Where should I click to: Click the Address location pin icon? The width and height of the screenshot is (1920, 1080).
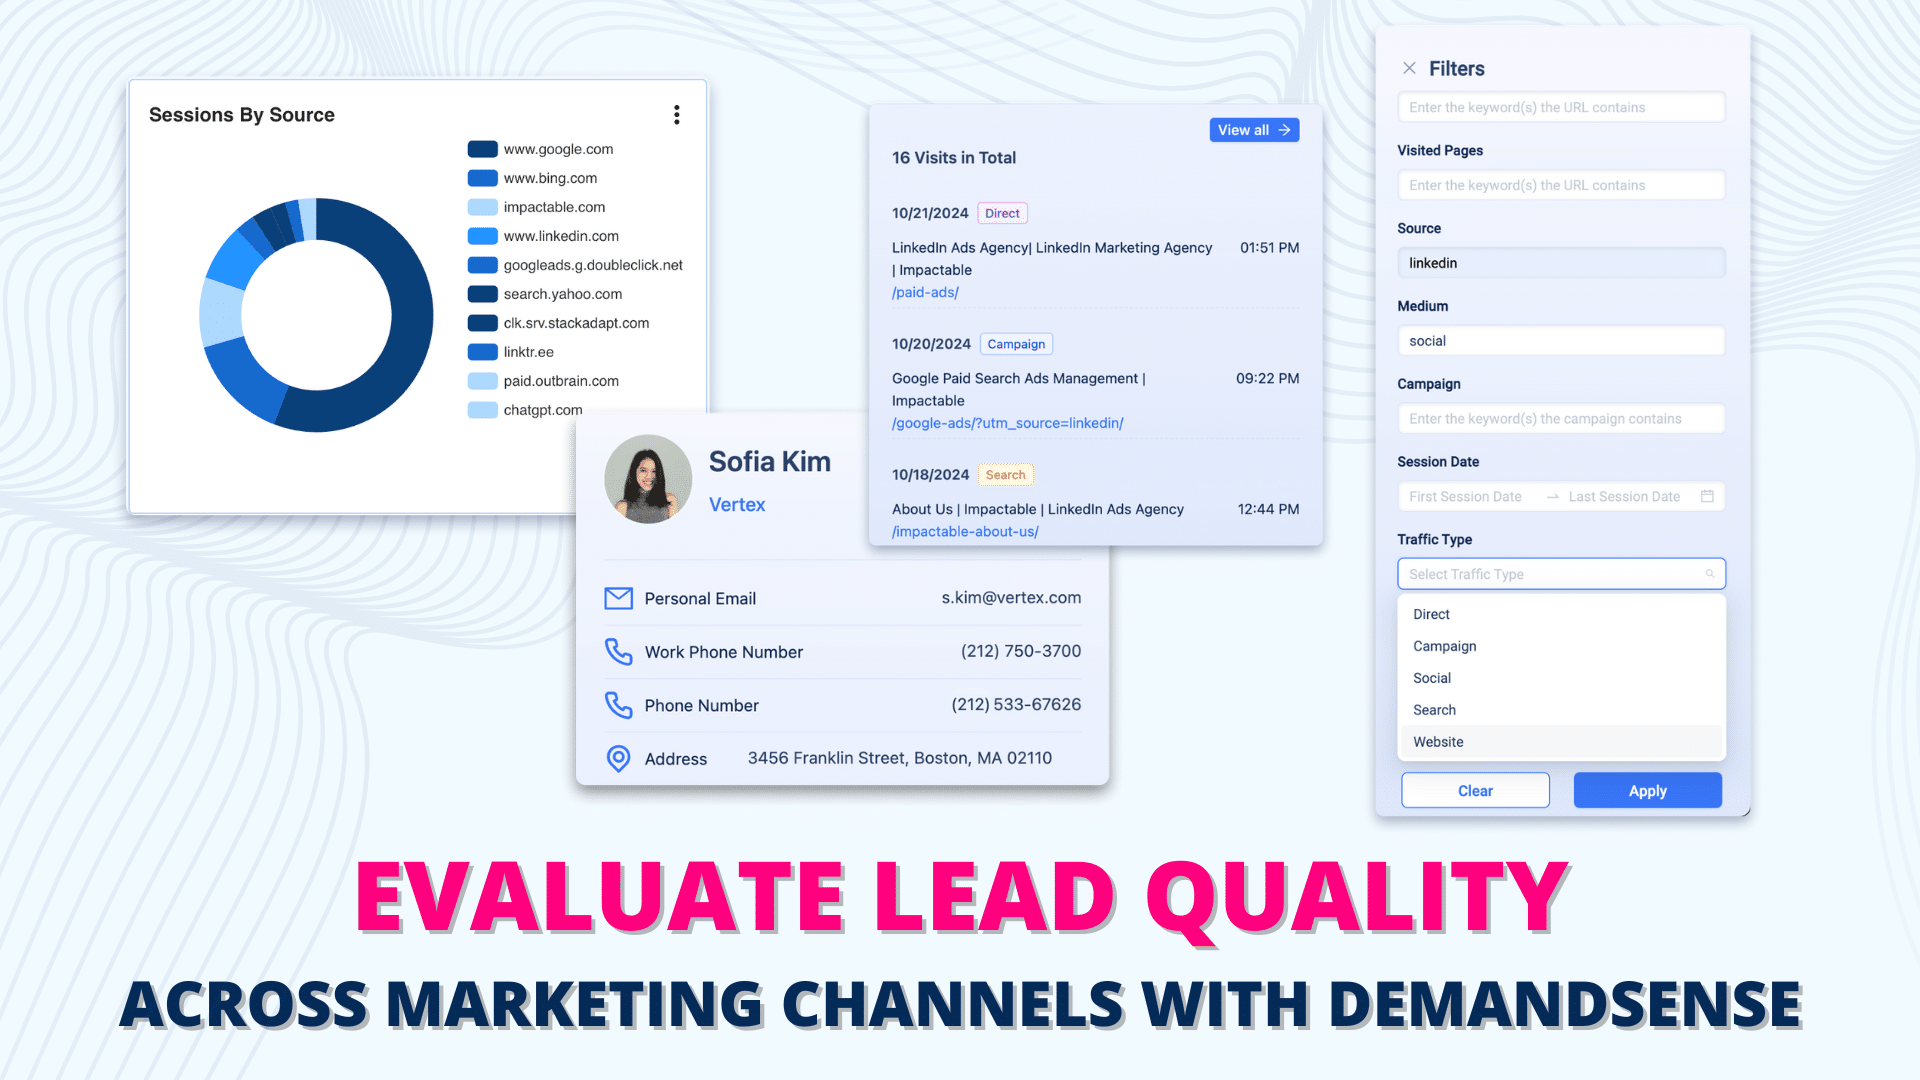pos(619,759)
